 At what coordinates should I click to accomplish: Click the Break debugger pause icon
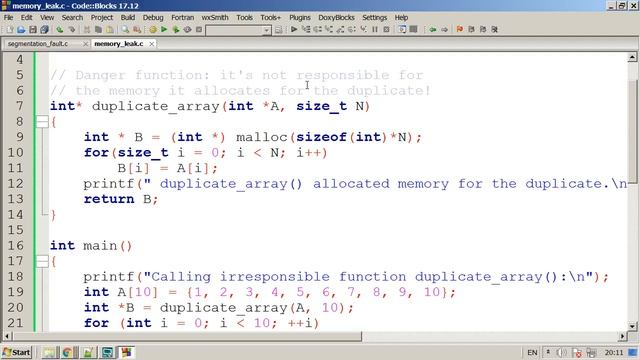pyautogui.click(x=375, y=29)
